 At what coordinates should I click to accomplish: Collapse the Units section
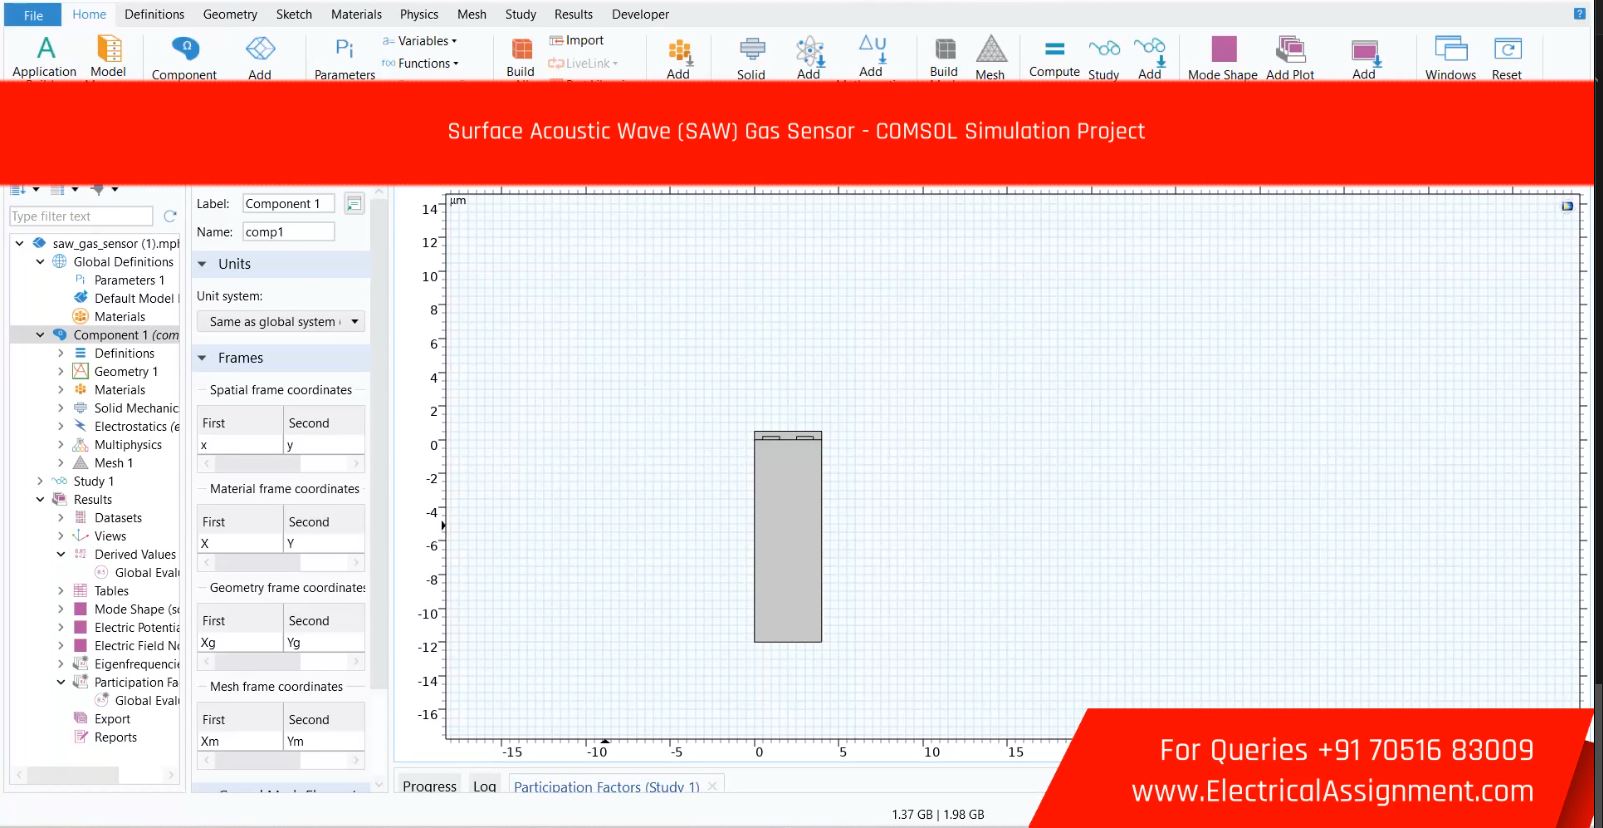pyautogui.click(x=202, y=264)
